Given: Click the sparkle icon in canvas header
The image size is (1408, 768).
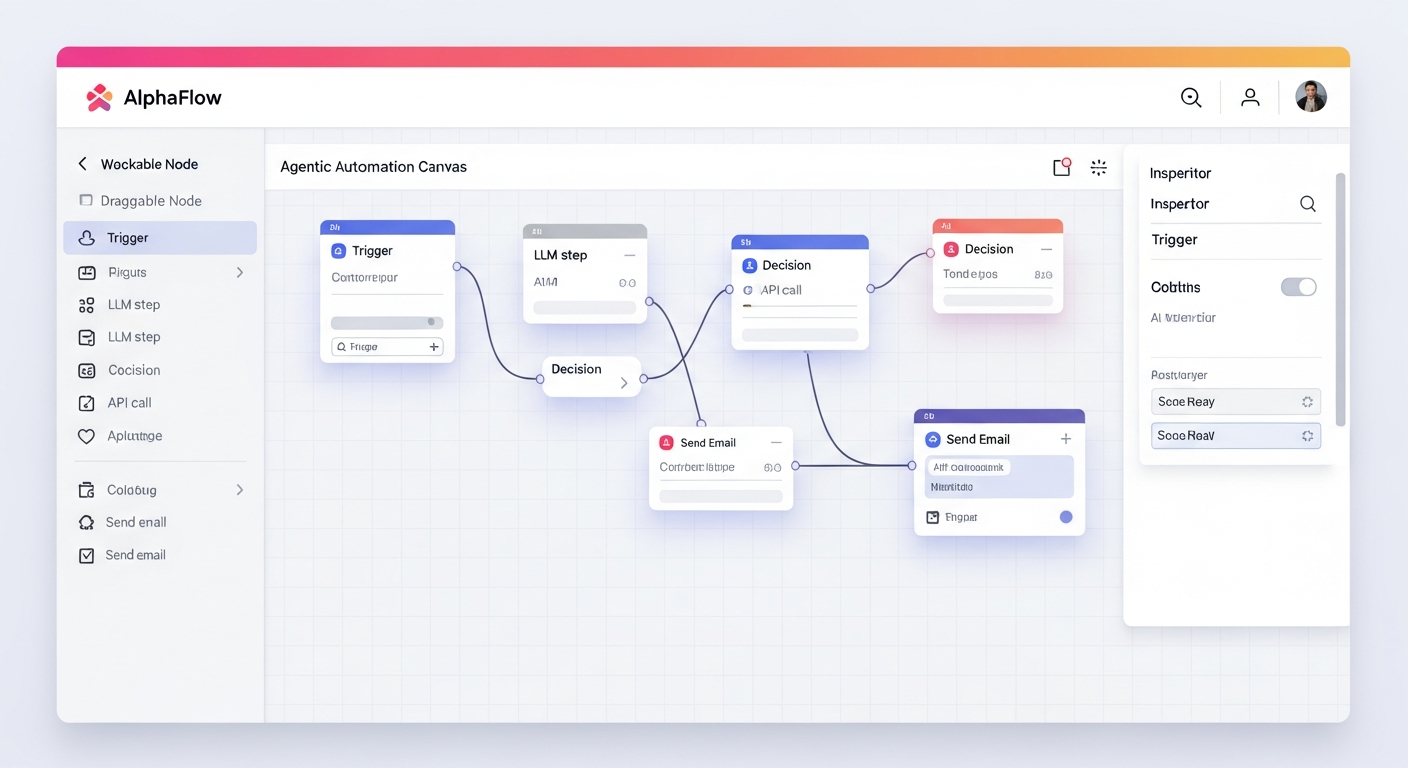Looking at the screenshot, I should point(1099,167).
